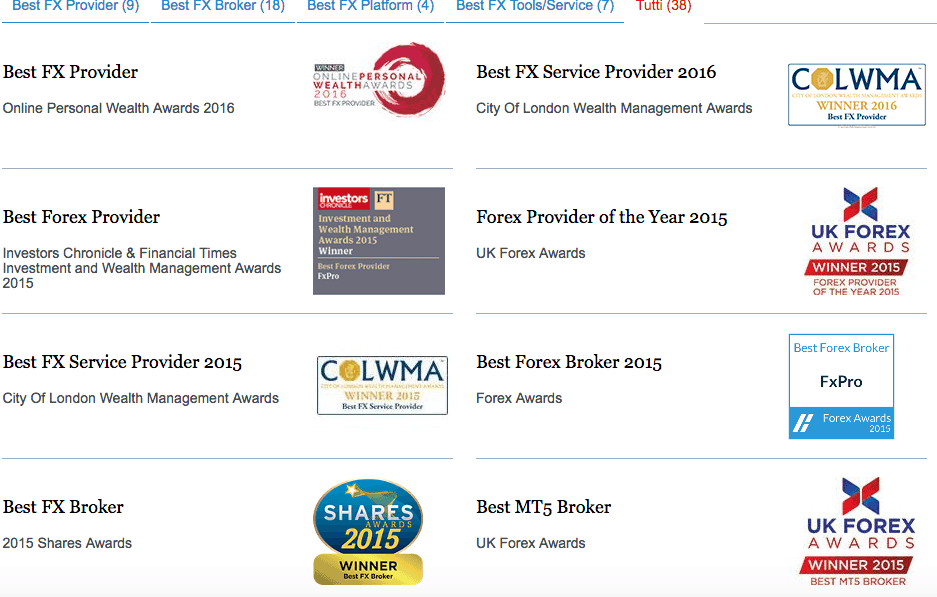This screenshot has height=597, width=937.
Task: Open the Best FX Provider (9) tab
Action: pyautogui.click(x=75, y=7)
